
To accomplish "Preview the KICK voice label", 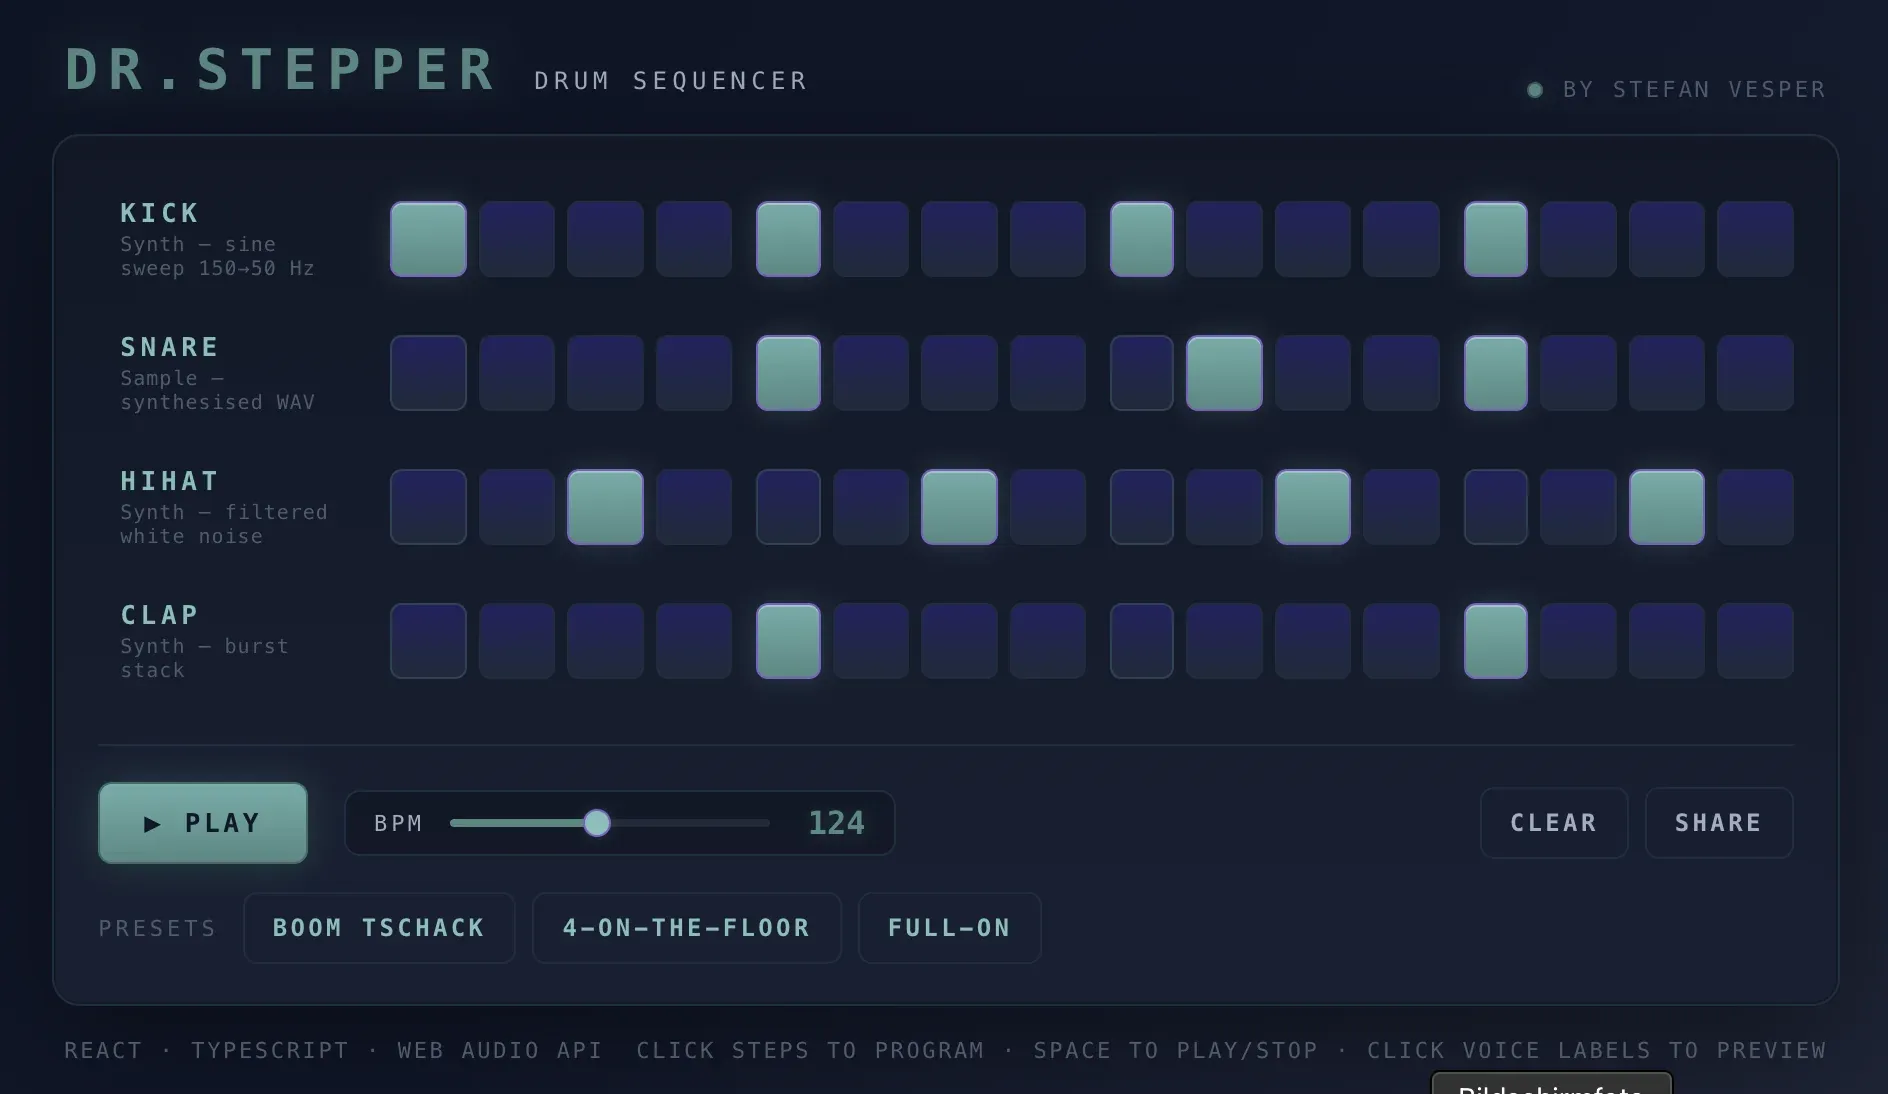I will click(160, 213).
